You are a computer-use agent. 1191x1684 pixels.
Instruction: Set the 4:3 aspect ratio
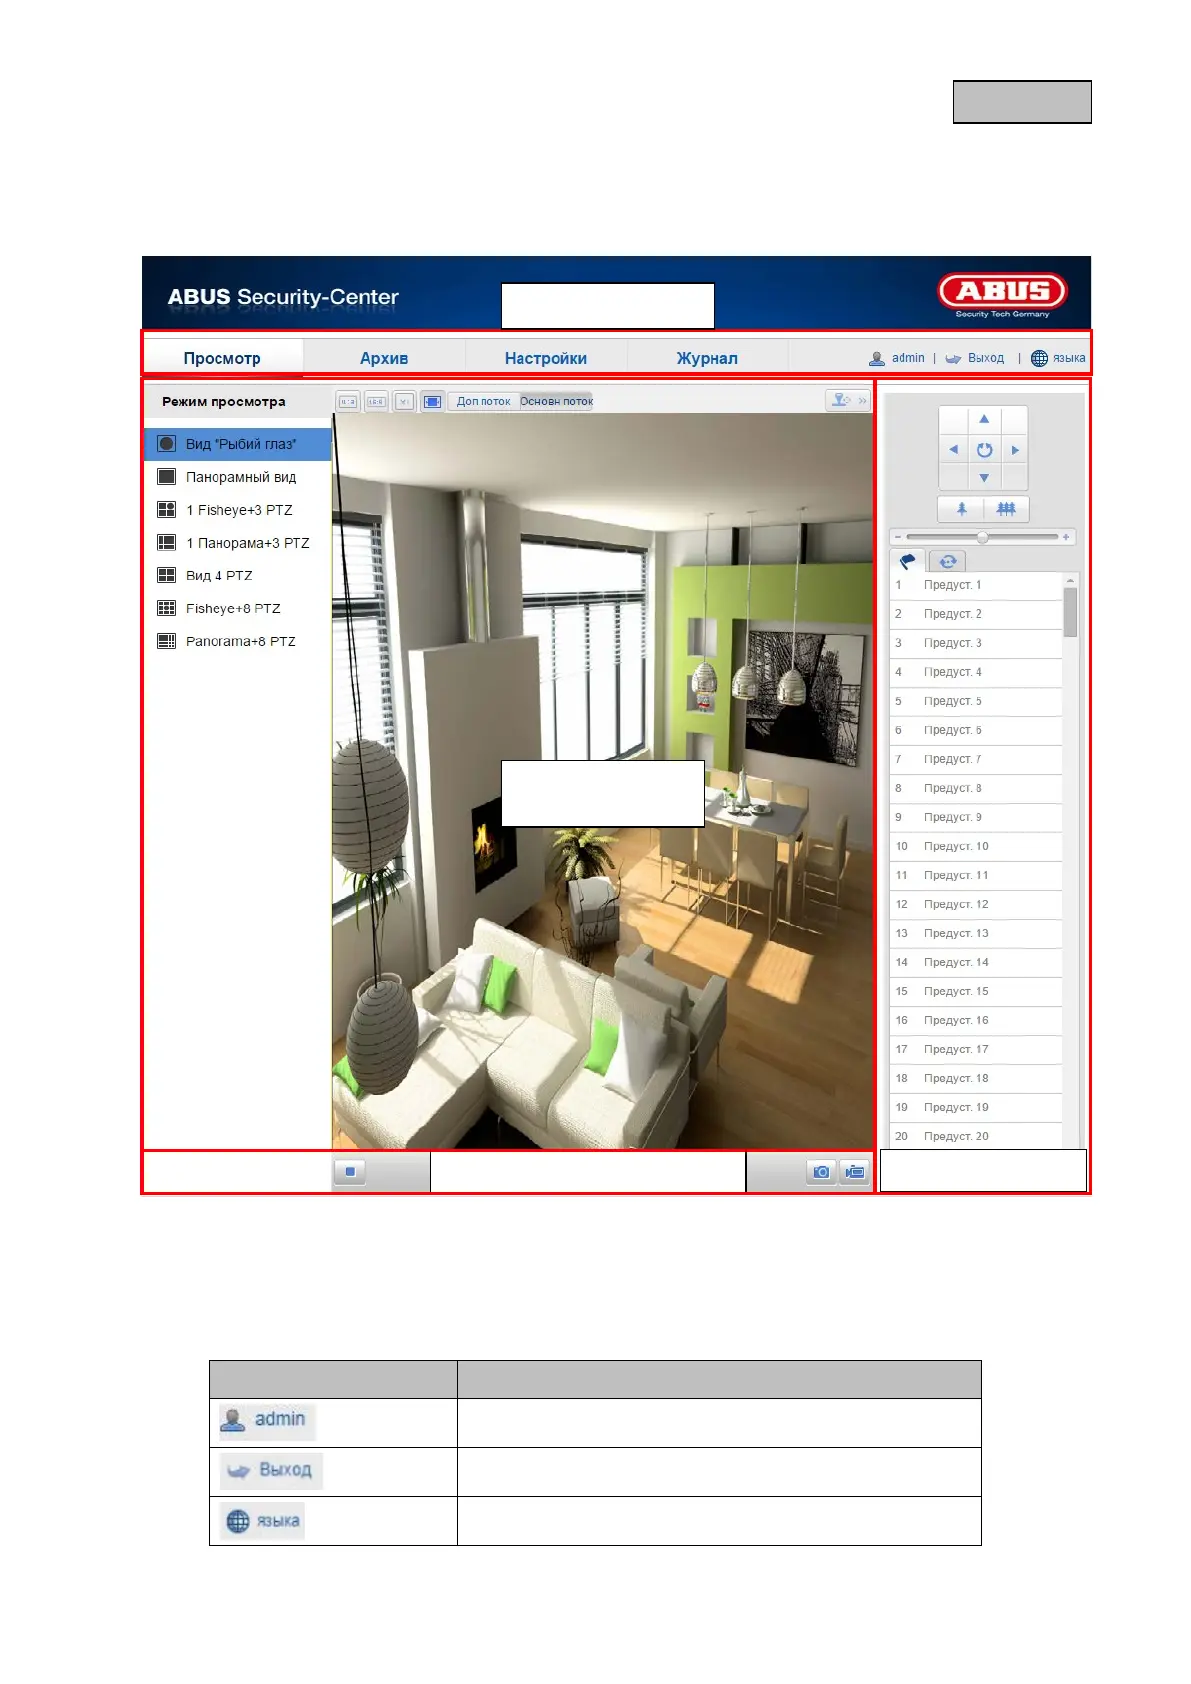(x=347, y=401)
